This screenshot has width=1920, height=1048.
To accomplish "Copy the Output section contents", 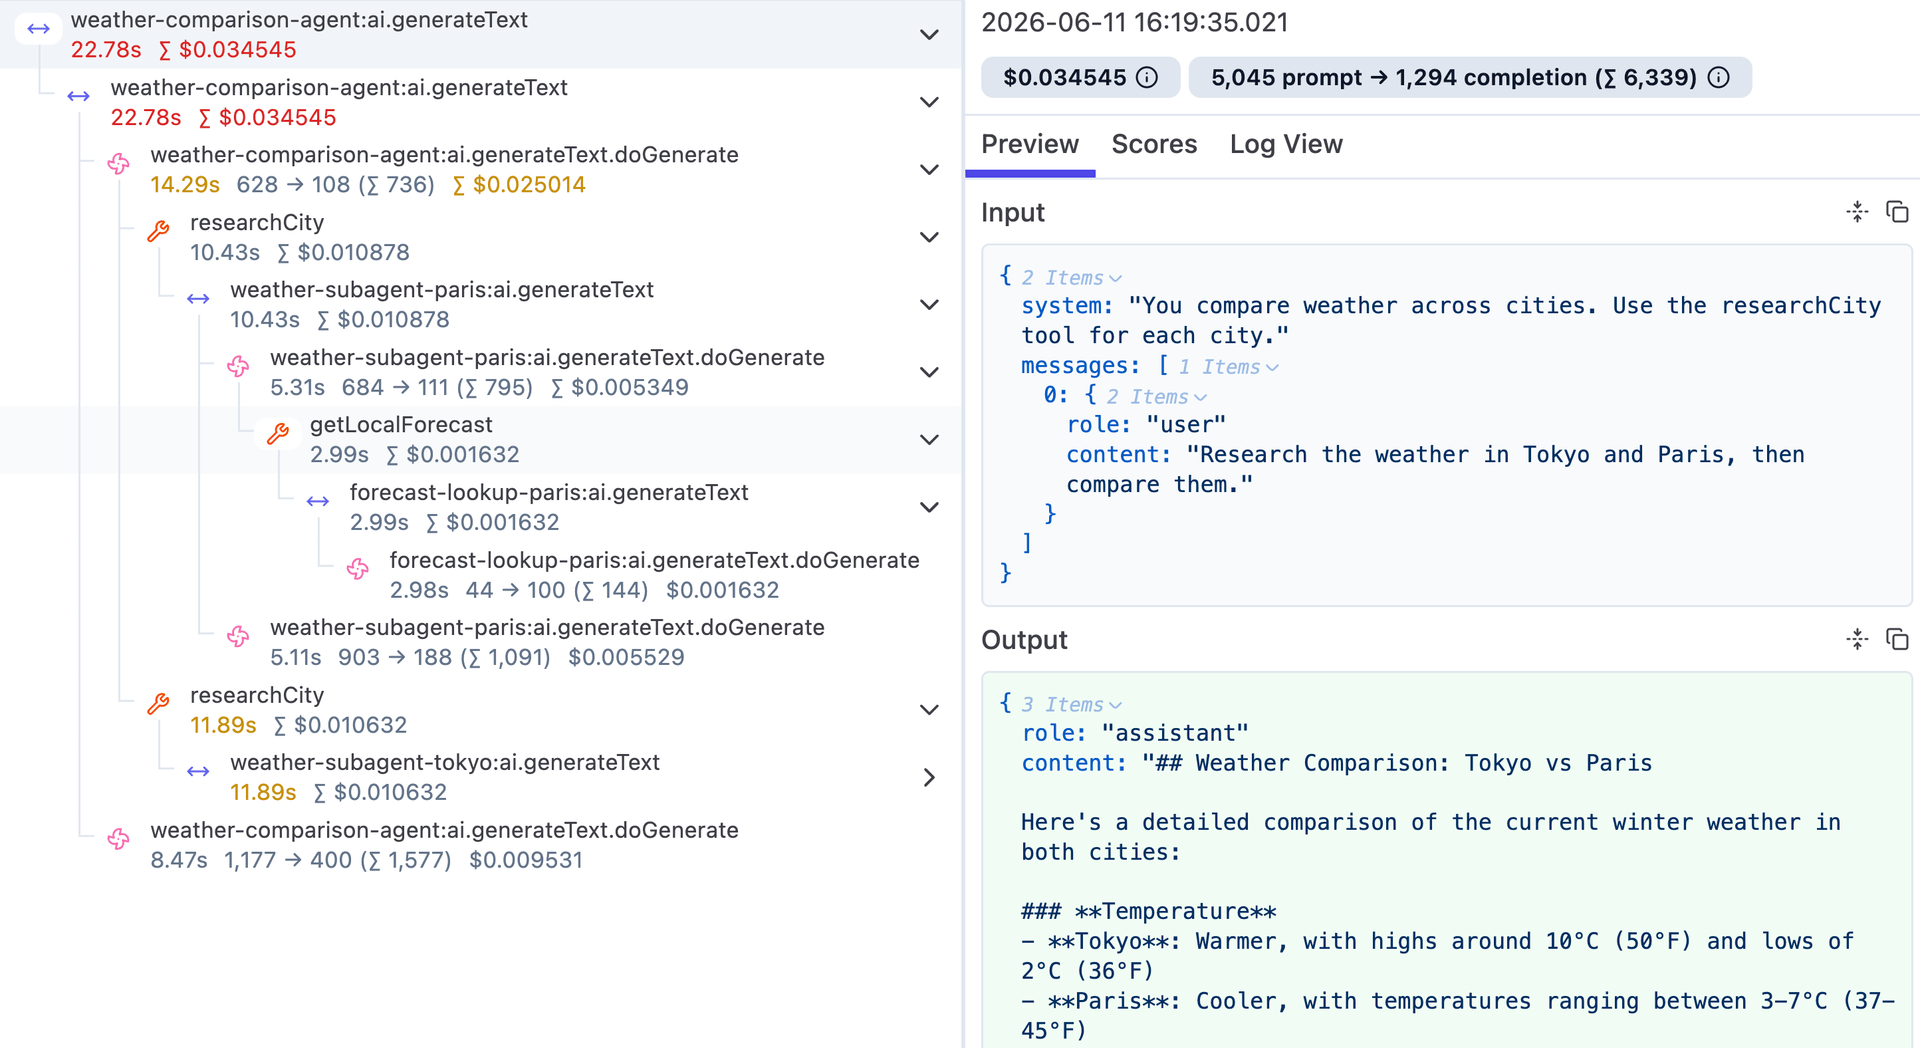I will pyautogui.click(x=1897, y=639).
